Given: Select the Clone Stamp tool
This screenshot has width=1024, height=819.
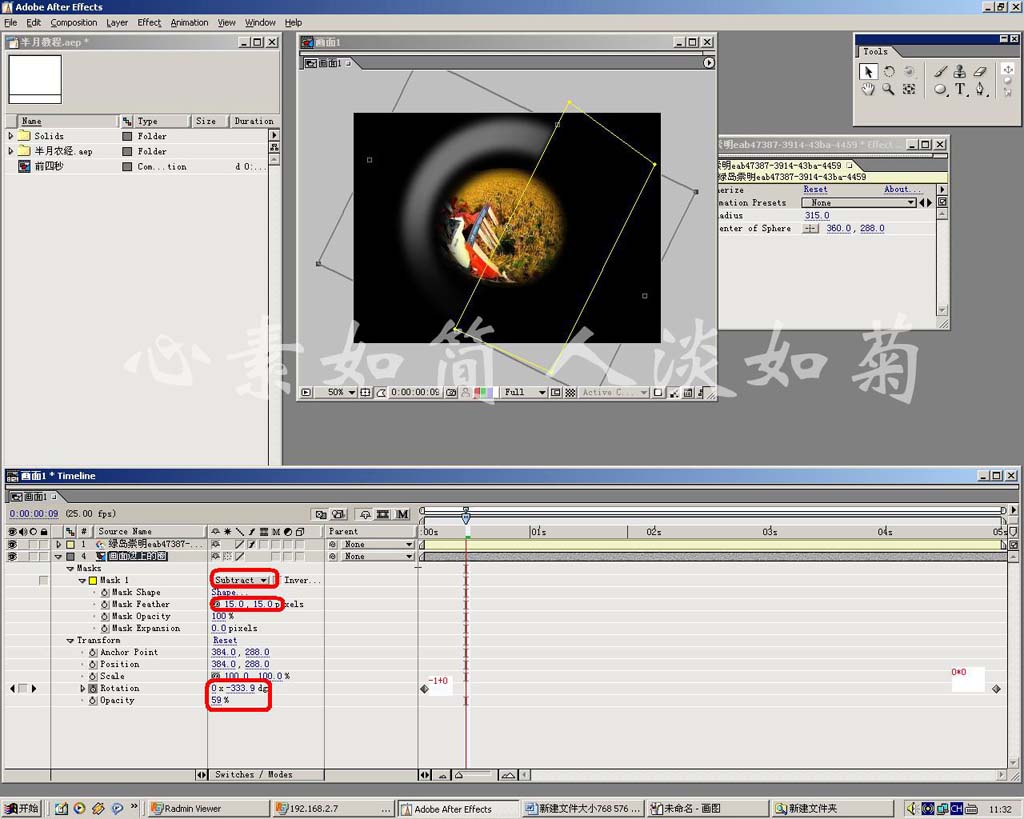Looking at the screenshot, I should [x=959, y=71].
